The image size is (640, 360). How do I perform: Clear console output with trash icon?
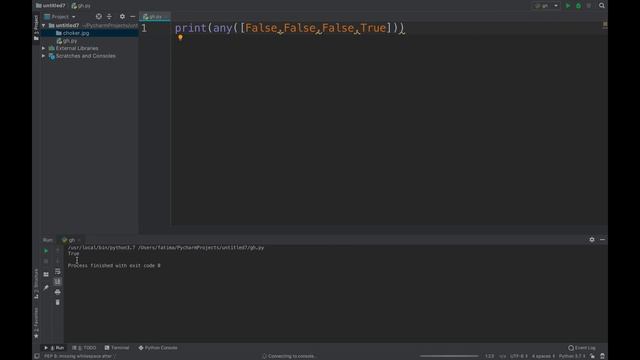click(58, 302)
